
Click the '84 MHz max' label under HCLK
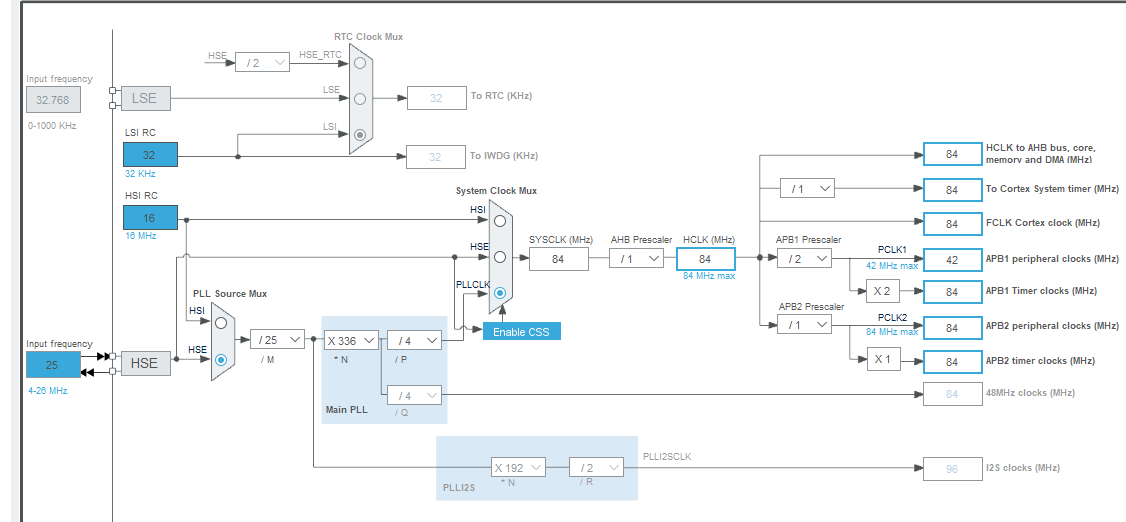(709, 275)
